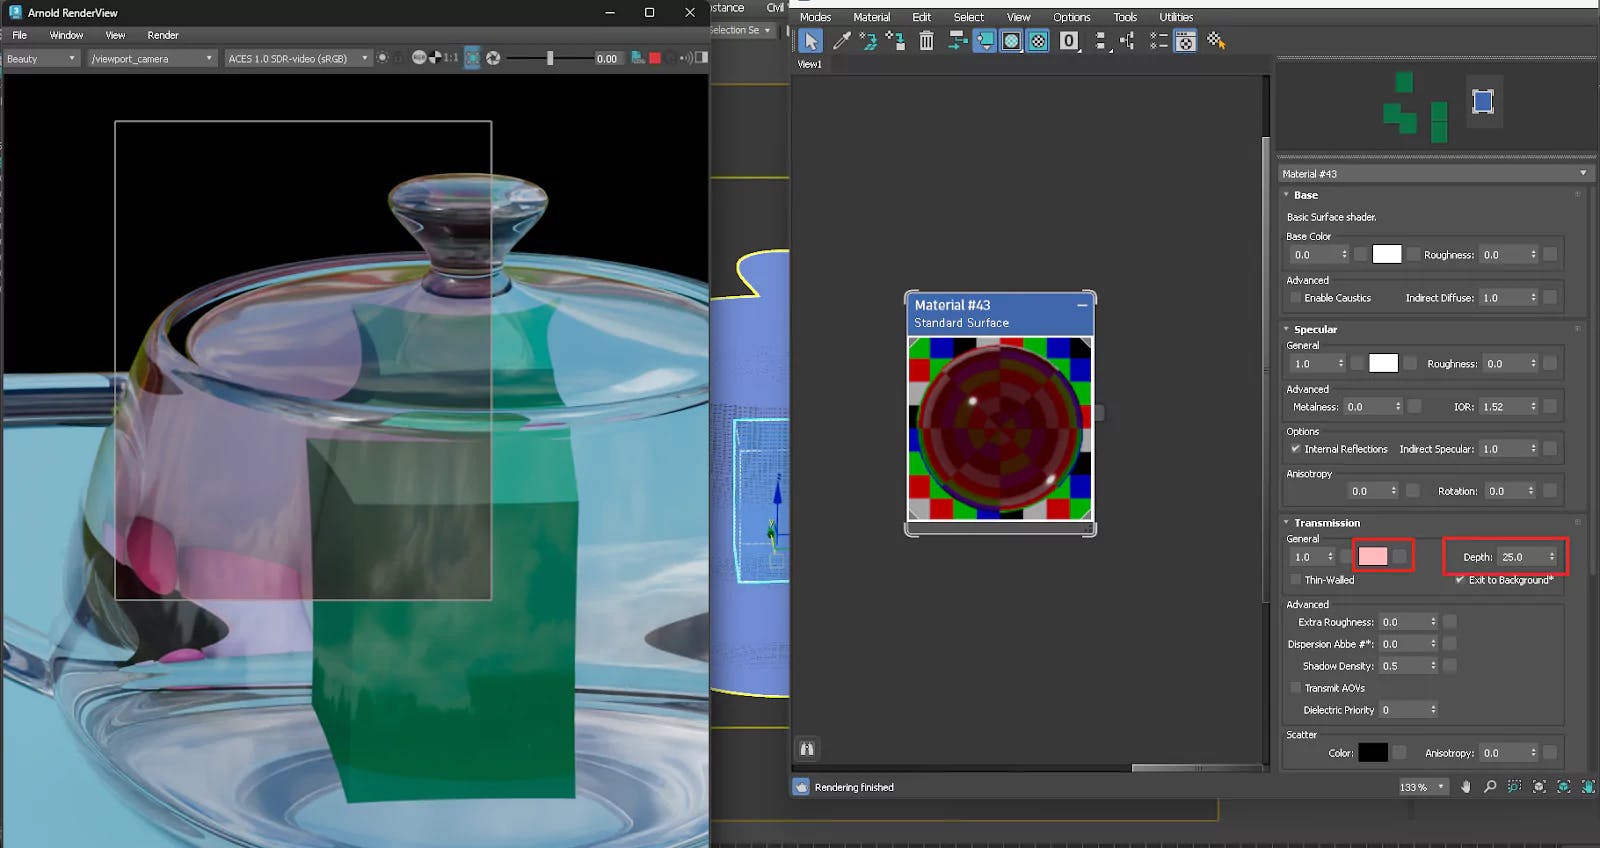
Task: Click the Scatter black color swatch
Action: tap(1373, 752)
